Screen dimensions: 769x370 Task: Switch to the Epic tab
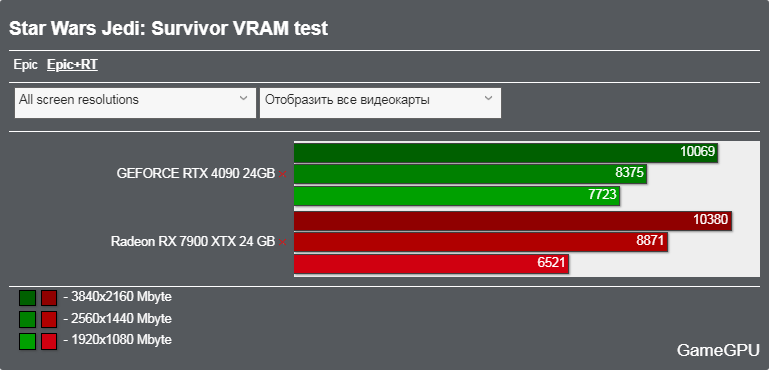coord(26,65)
